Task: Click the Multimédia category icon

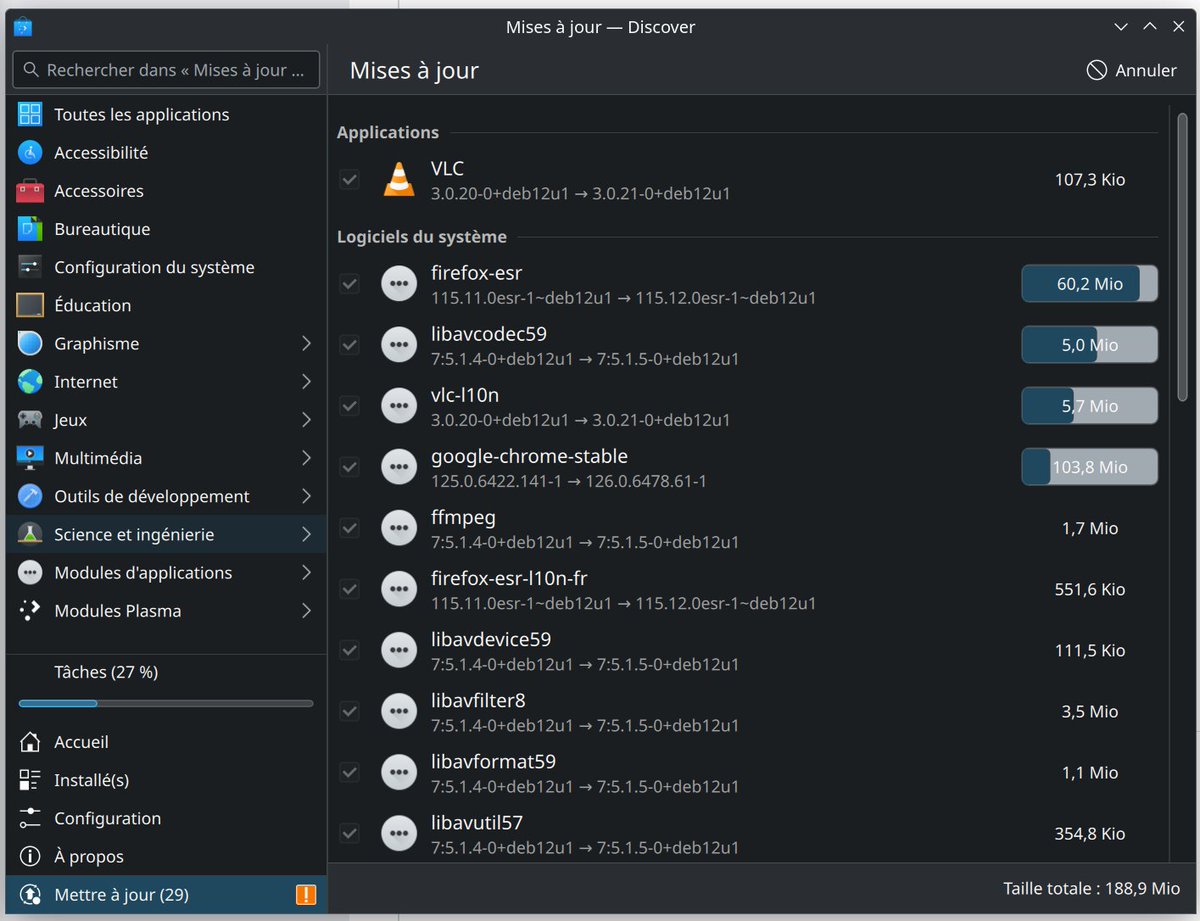Action: pyautogui.click(x=30, y=458)
